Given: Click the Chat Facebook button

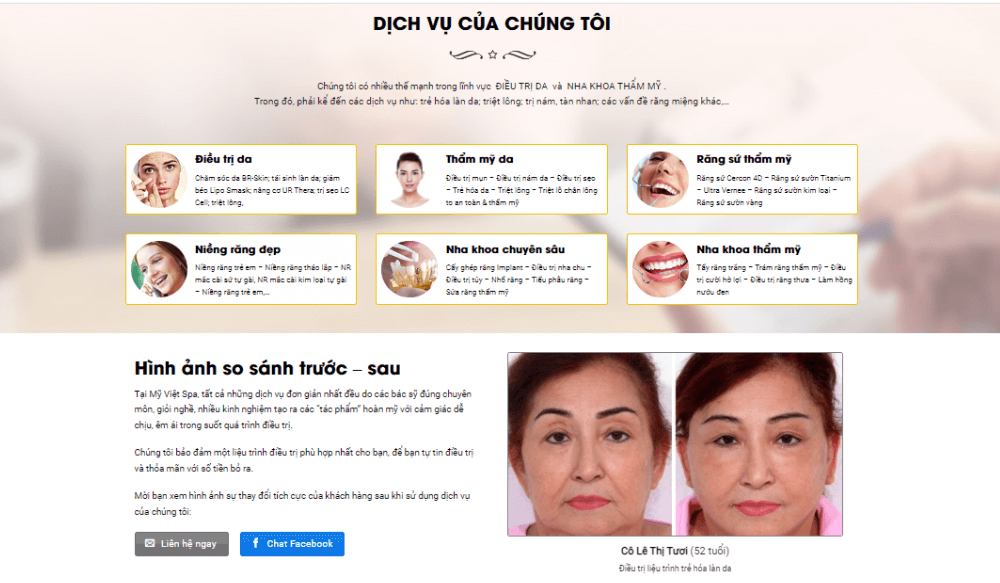Looking at the screenshot, I should (x=292, y=544).
